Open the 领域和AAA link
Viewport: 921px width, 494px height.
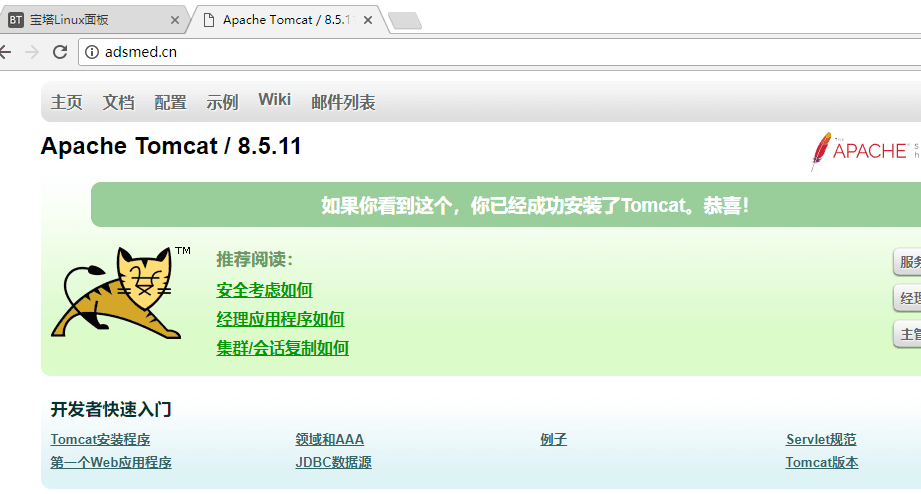[330, 439]
